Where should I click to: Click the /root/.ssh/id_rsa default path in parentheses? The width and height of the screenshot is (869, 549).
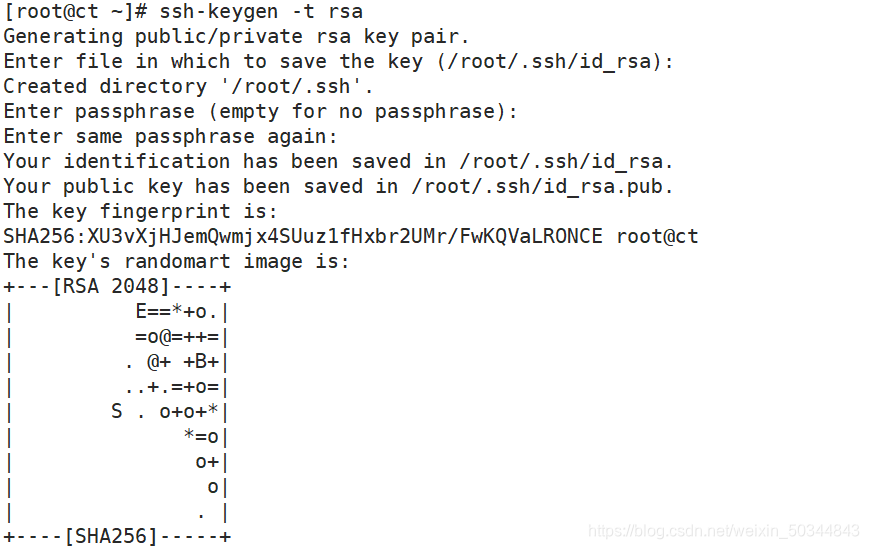click(x=549, y=61)
